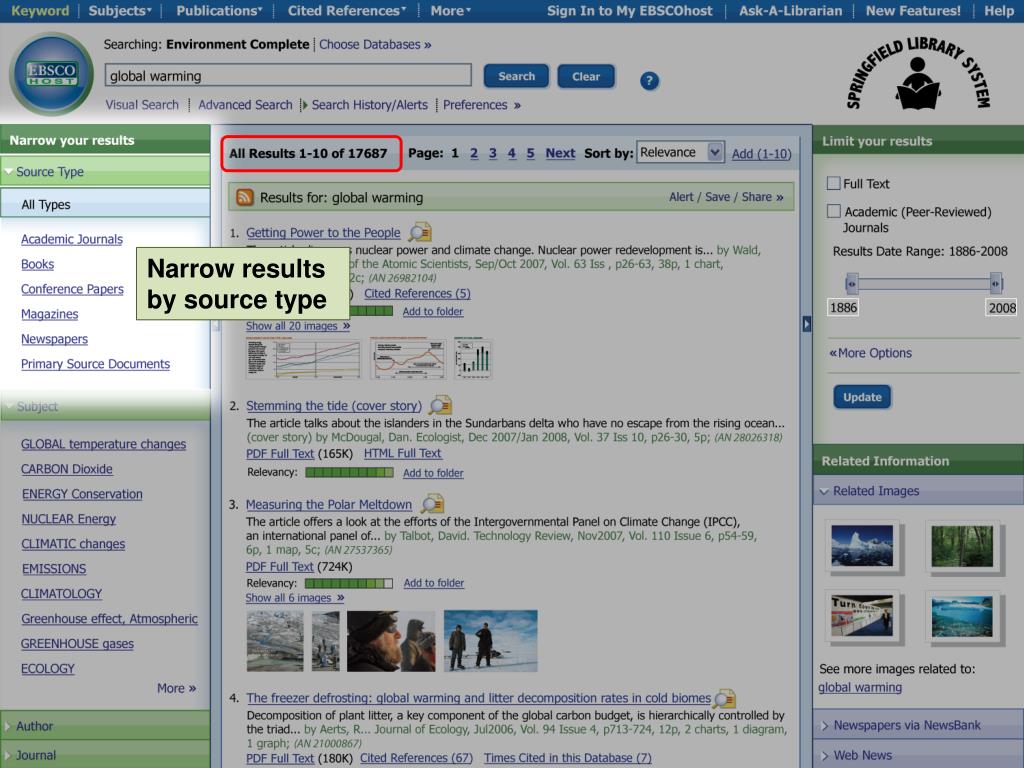Screen dimensions: 1024x768
Task: Expand the Journal section
Action: (104, 755)
